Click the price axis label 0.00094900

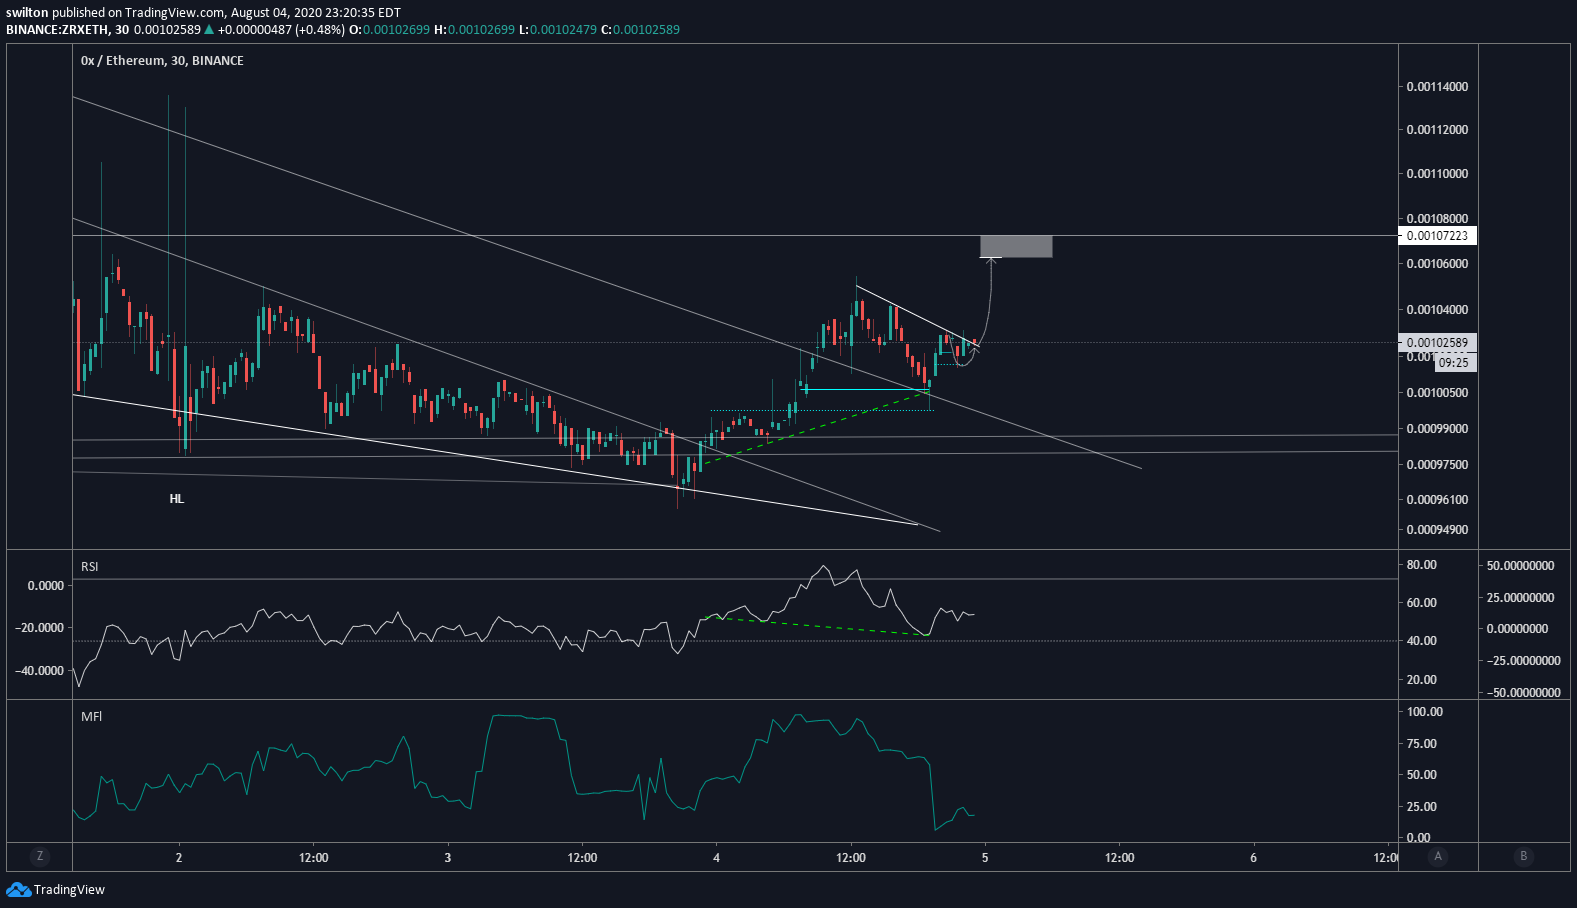(1437, 530)
